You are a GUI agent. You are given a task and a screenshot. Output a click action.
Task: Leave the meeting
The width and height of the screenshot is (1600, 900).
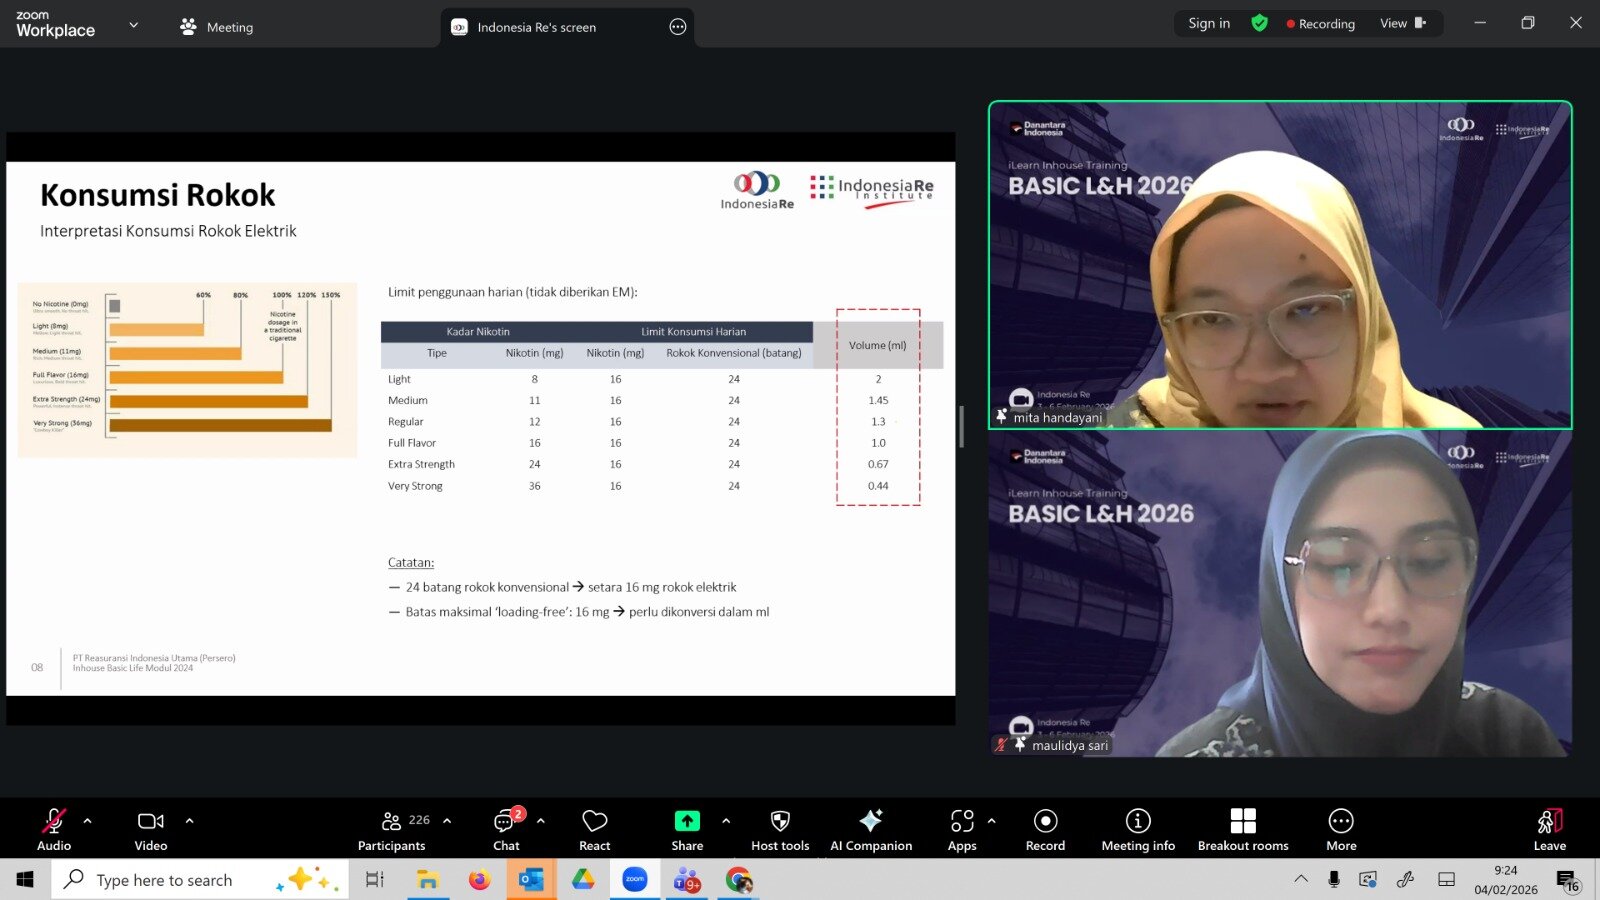(x=1549, y=829)
